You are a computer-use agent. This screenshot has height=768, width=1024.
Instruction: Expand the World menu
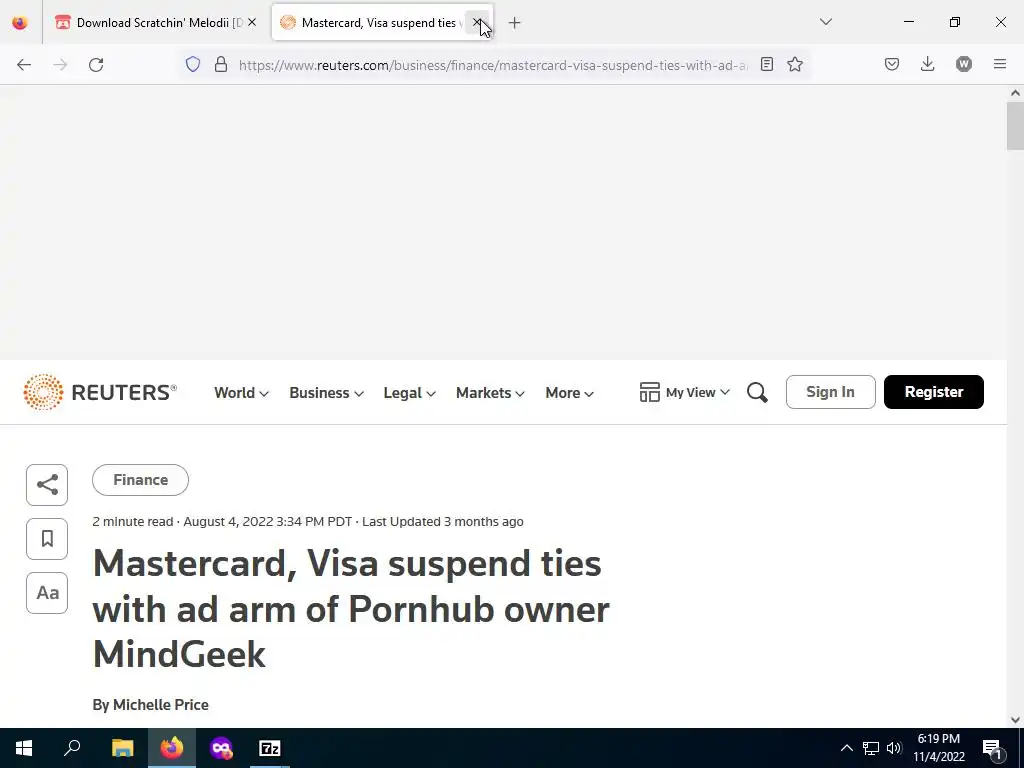[x=241, y=392]
